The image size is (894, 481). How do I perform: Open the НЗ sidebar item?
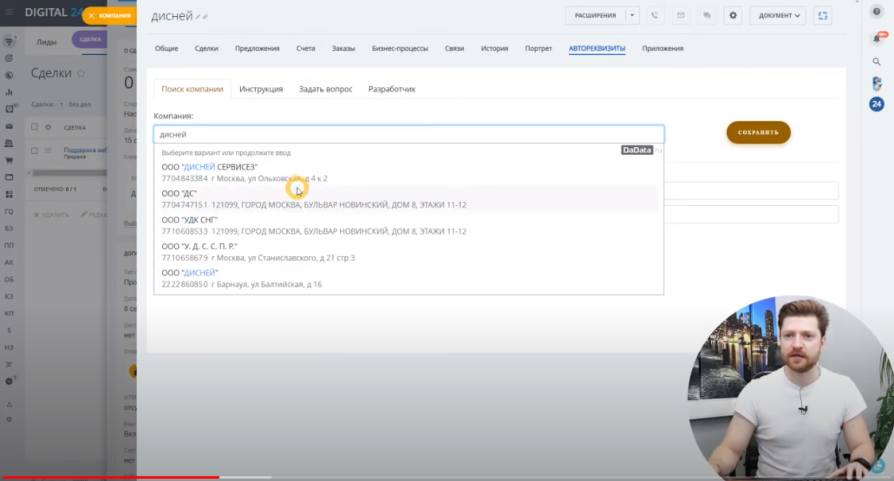click(x=9, y=348)
